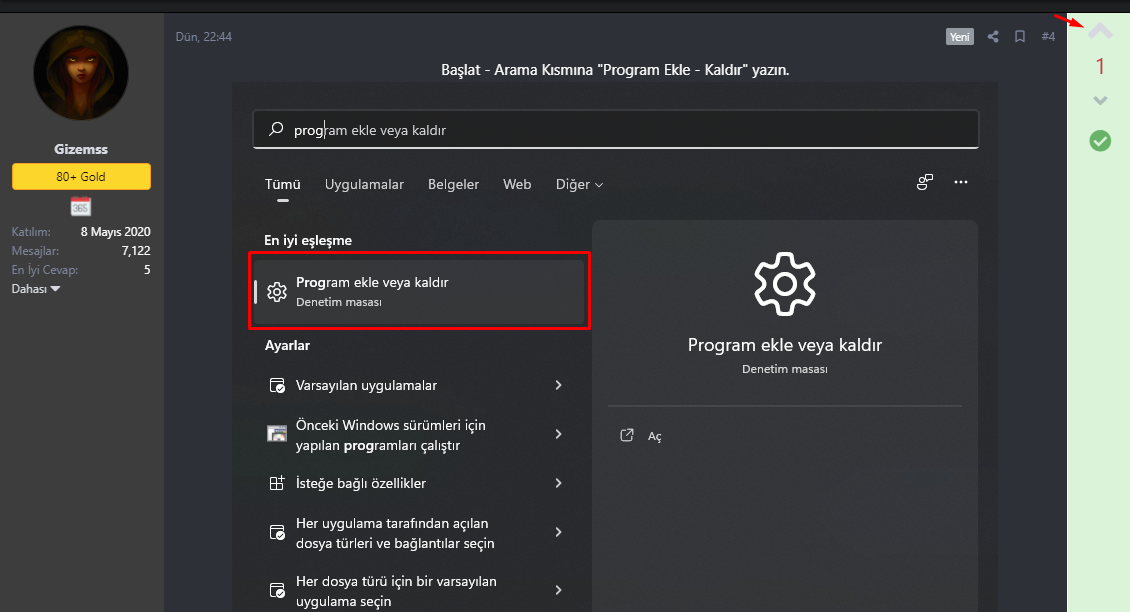This screenshot has height=612, width=1130.
Task: Click the green best answer checkmark
Action: coord(1100,141)
